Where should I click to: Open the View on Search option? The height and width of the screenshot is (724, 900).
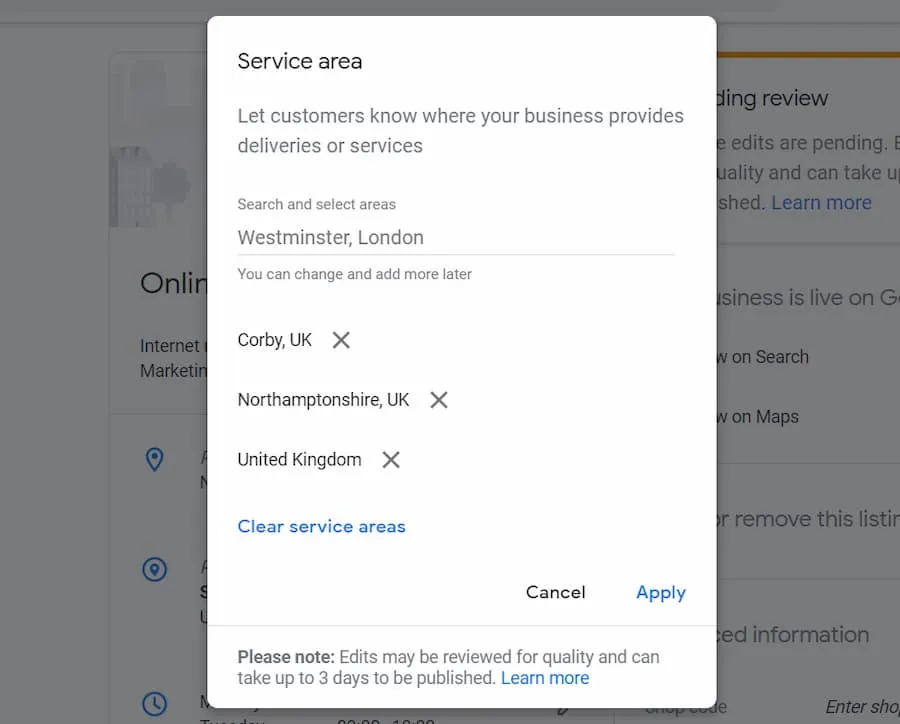coord(763,357)
